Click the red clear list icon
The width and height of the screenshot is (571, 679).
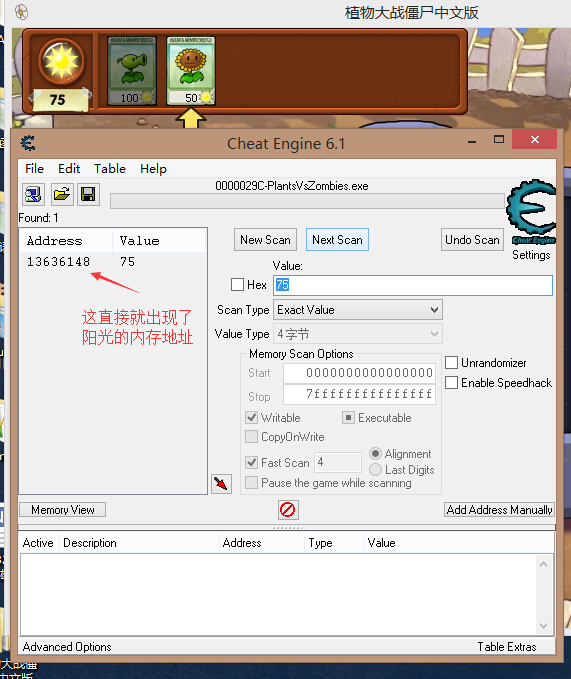288,509
